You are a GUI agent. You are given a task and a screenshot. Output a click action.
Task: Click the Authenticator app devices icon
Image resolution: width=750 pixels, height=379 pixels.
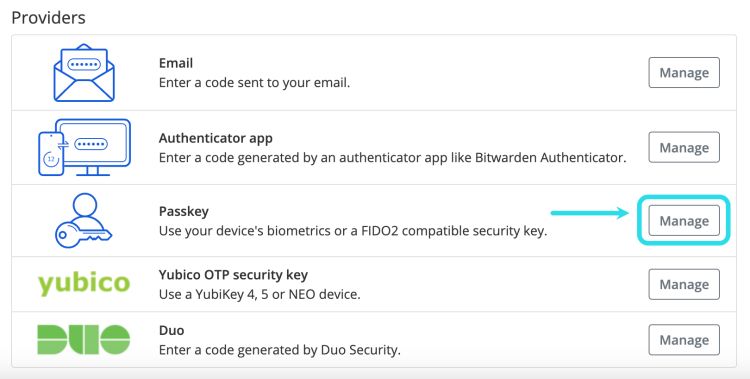tap(84, 147)
